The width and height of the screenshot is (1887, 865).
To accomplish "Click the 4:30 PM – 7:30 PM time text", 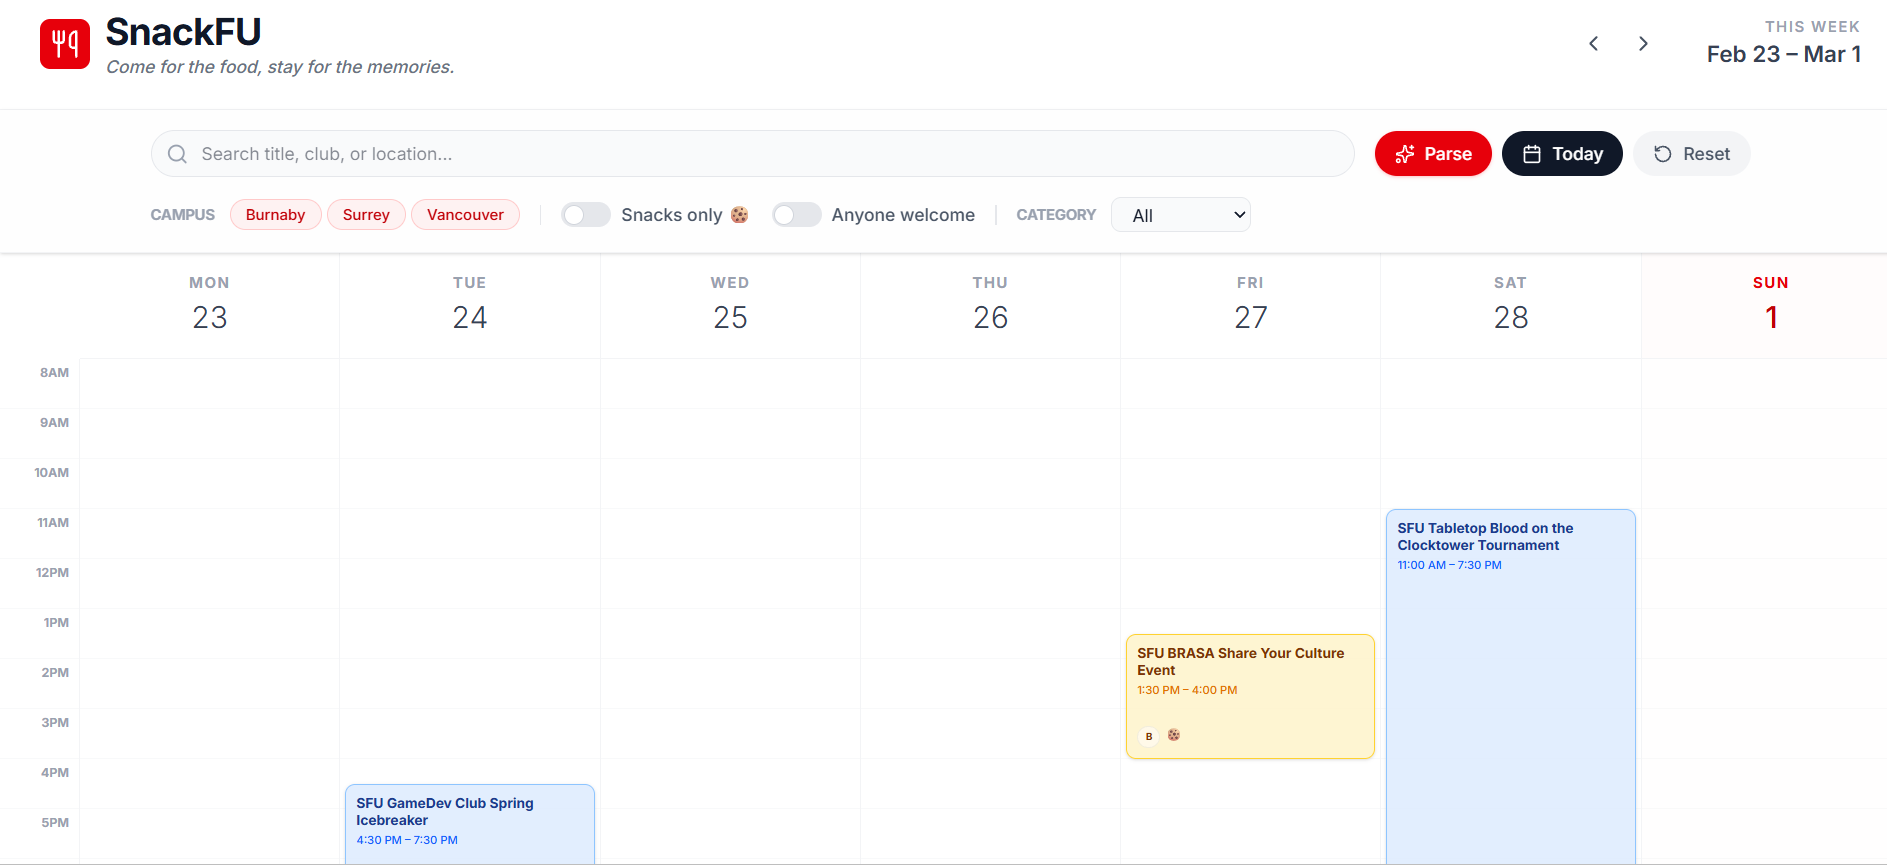I will pyautogui.click(x=407, y=840).
